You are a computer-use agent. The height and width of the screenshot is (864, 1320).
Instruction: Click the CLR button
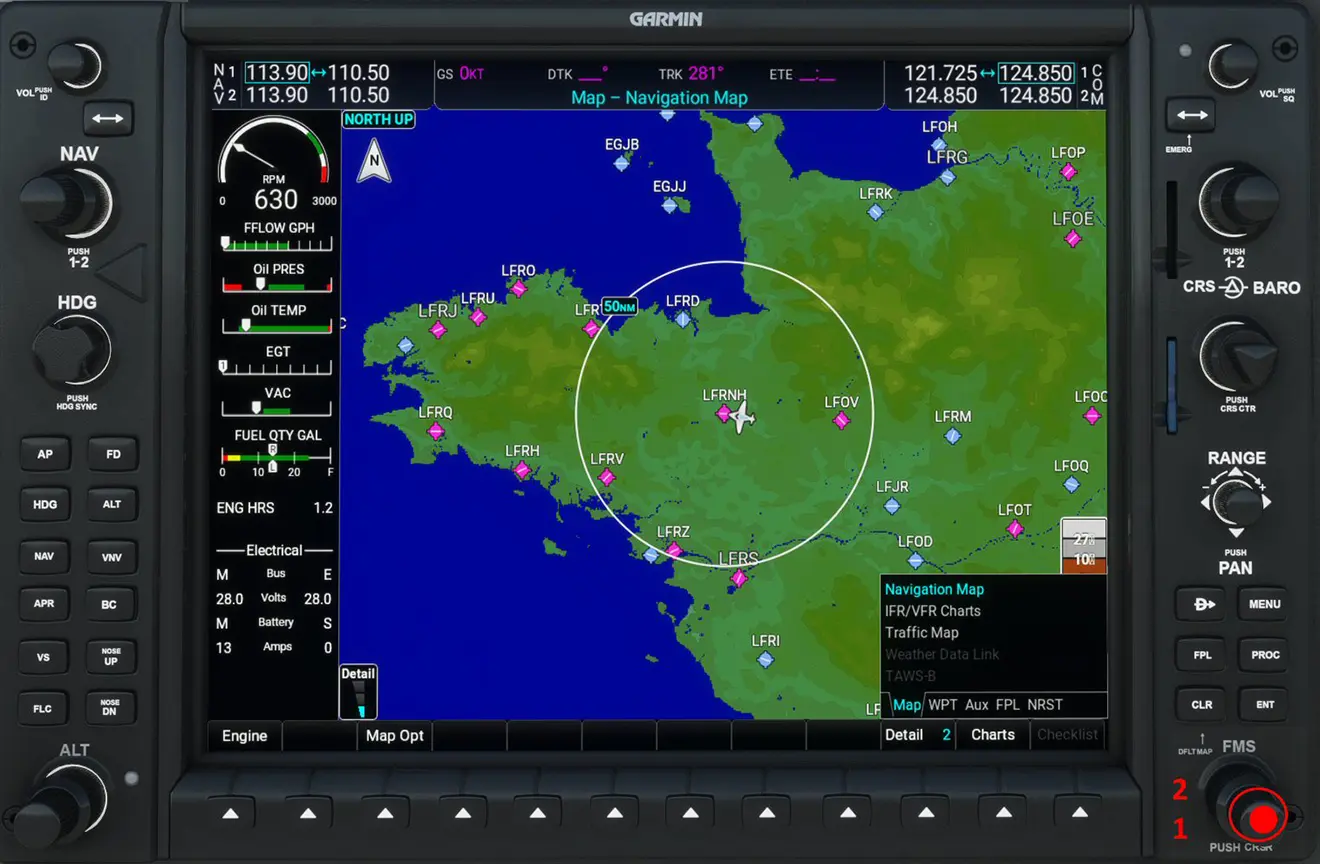[1202, 704]
